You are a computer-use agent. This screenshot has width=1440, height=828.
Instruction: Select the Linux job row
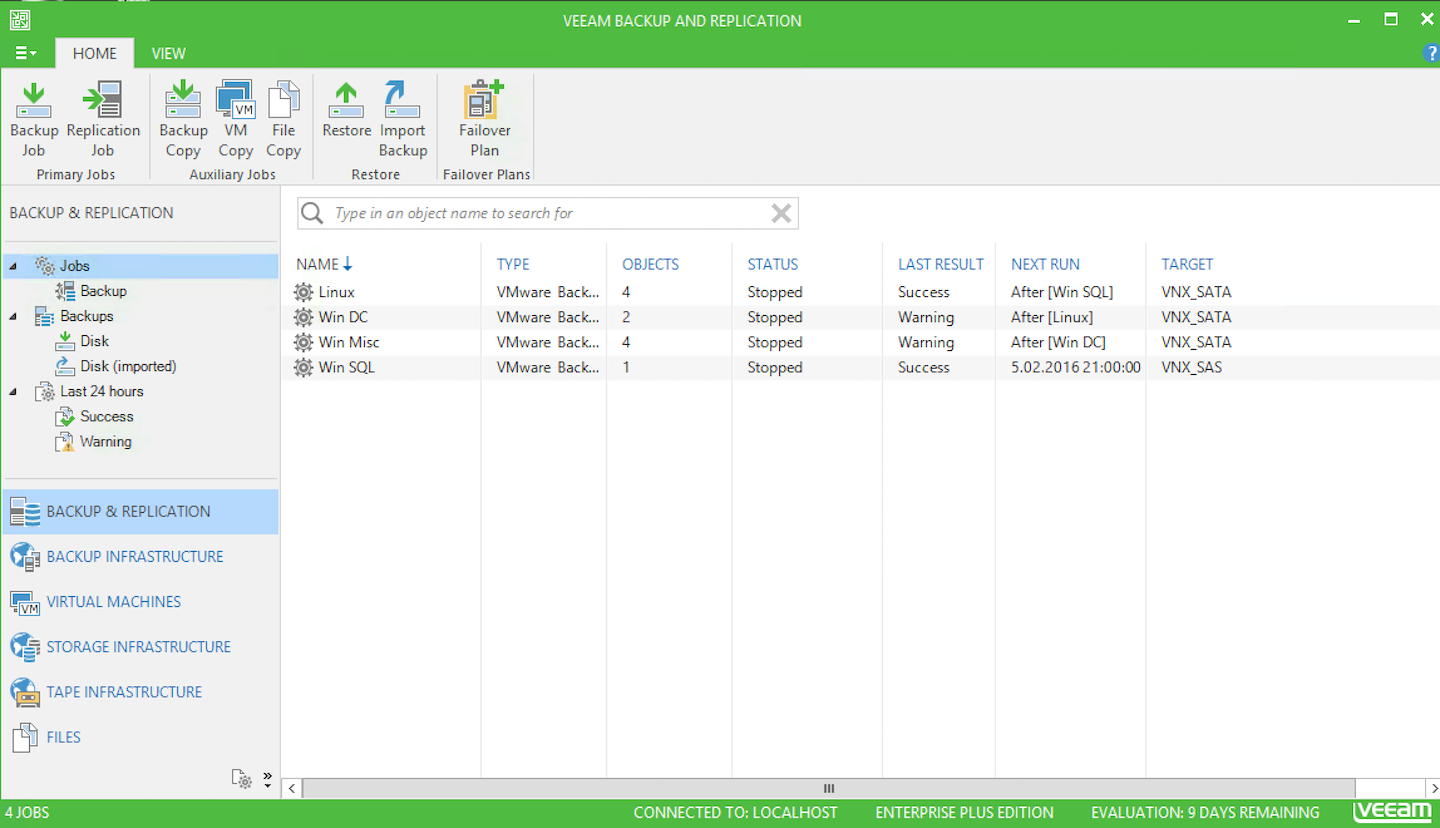(860, 292)
